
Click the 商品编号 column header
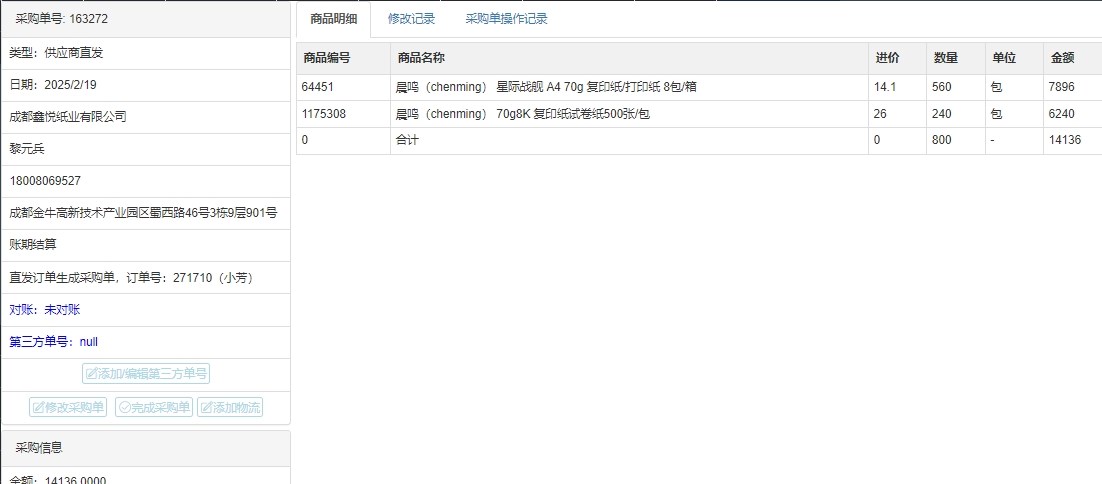coord(344,58)
